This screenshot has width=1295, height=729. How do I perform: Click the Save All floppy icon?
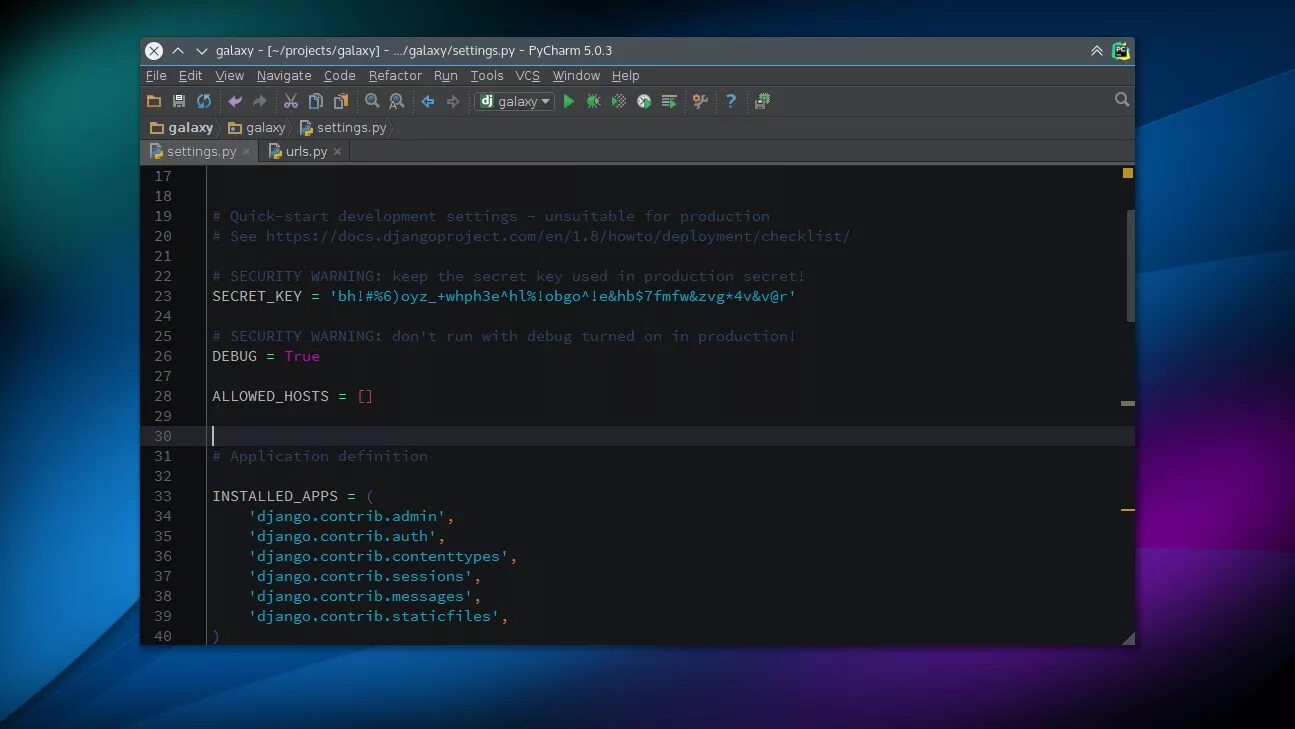tap(179, 101)
